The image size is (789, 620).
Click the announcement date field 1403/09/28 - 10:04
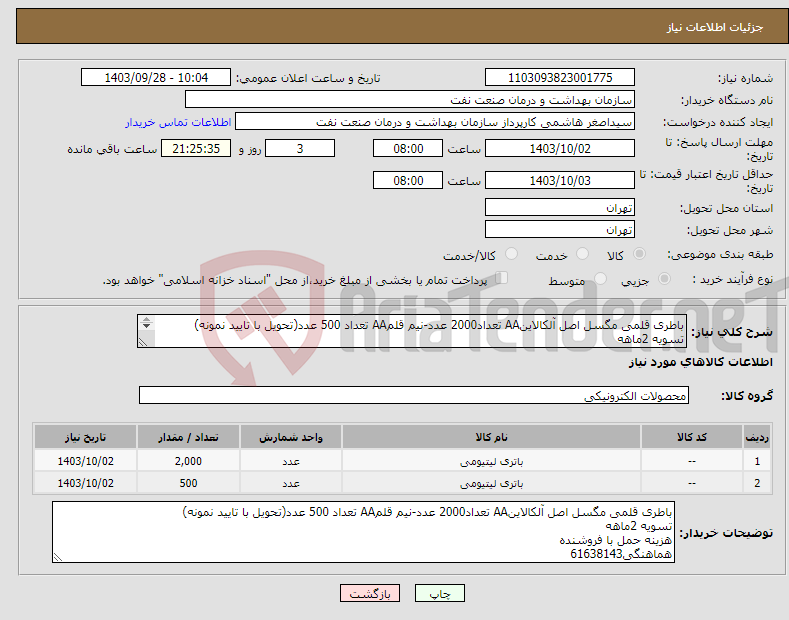156,78
